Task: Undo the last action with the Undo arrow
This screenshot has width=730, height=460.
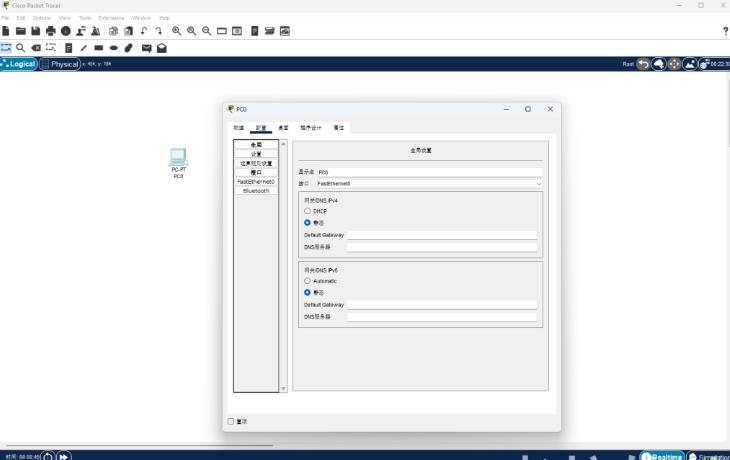Action: [144, 31]
